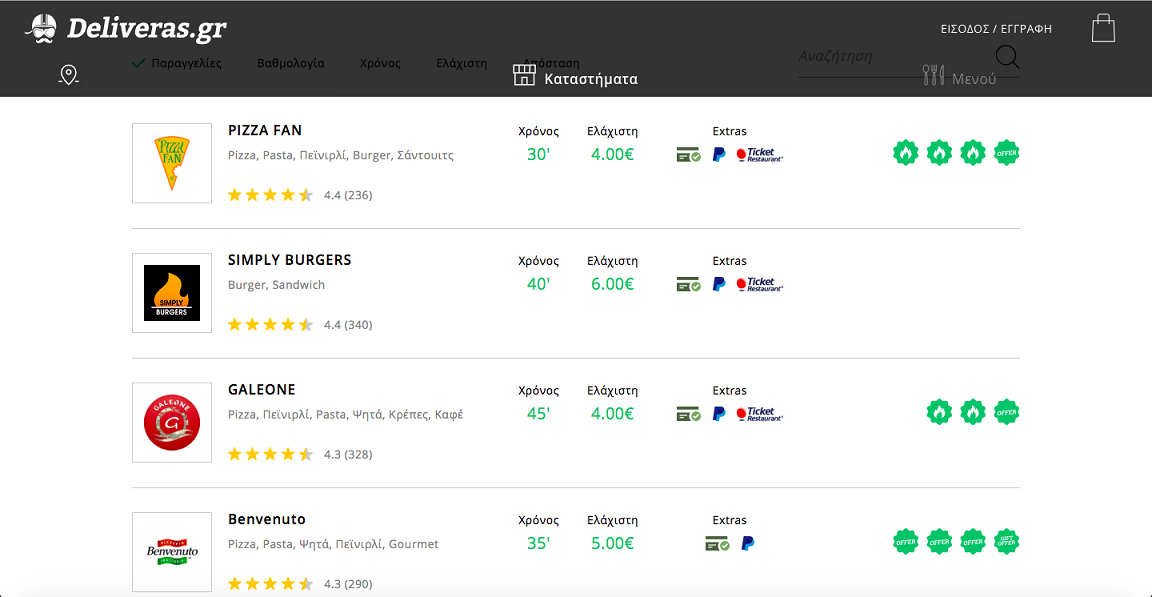Open PIZZA FAN restaurant title
The image size is (1152, 597).
[x=264, y=131]
